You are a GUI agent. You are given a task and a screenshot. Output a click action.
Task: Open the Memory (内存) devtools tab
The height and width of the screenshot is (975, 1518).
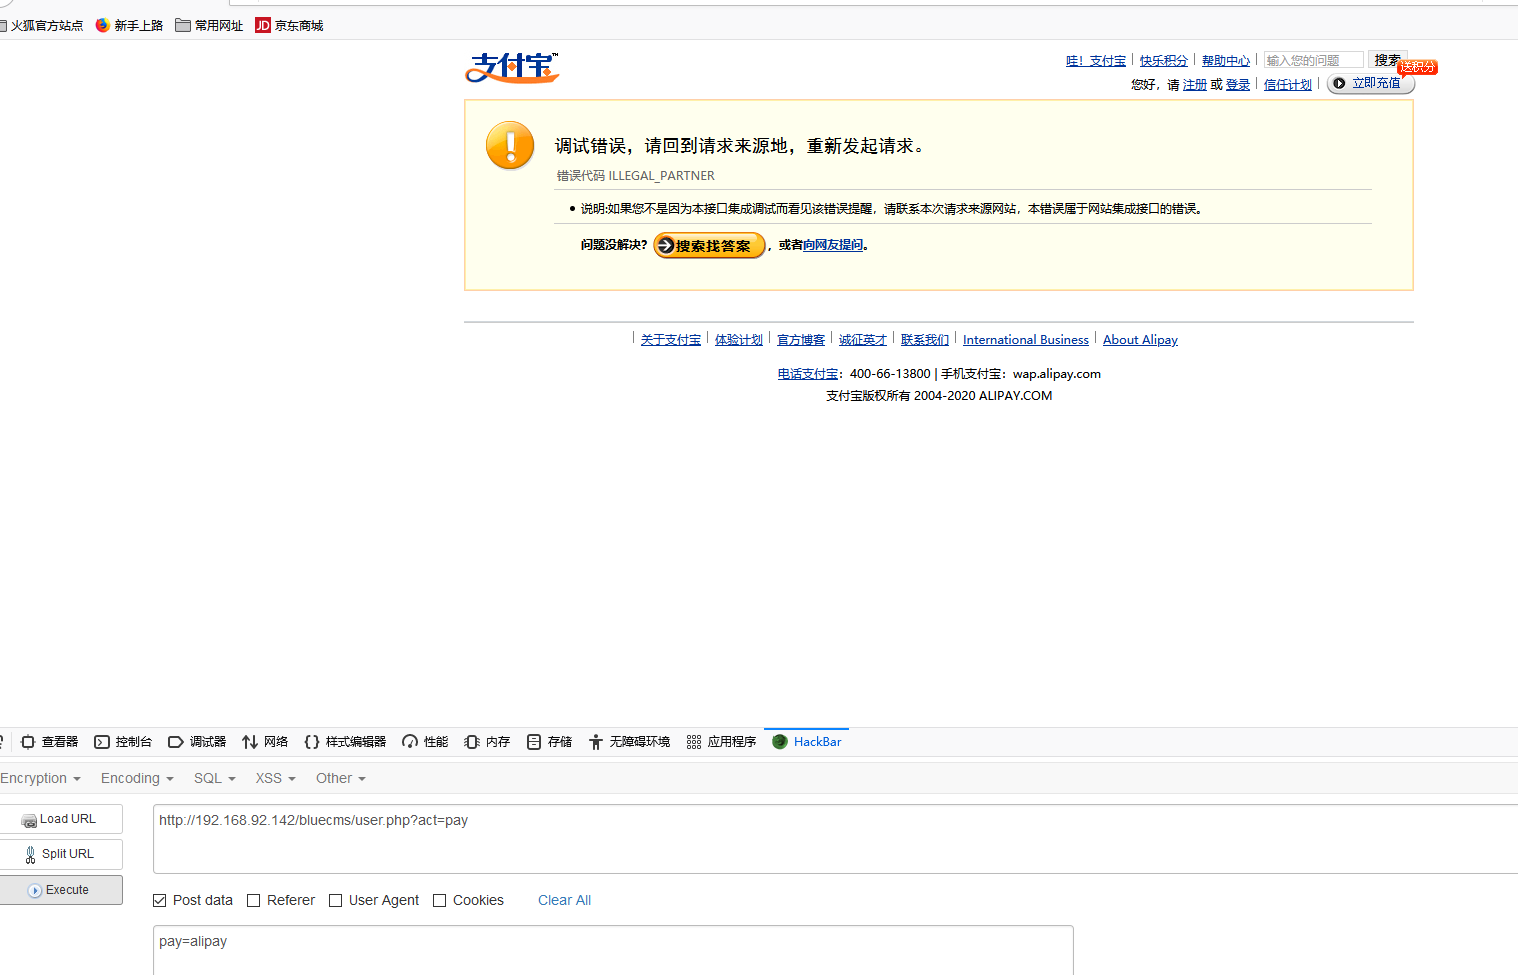(x=487, y=742)
